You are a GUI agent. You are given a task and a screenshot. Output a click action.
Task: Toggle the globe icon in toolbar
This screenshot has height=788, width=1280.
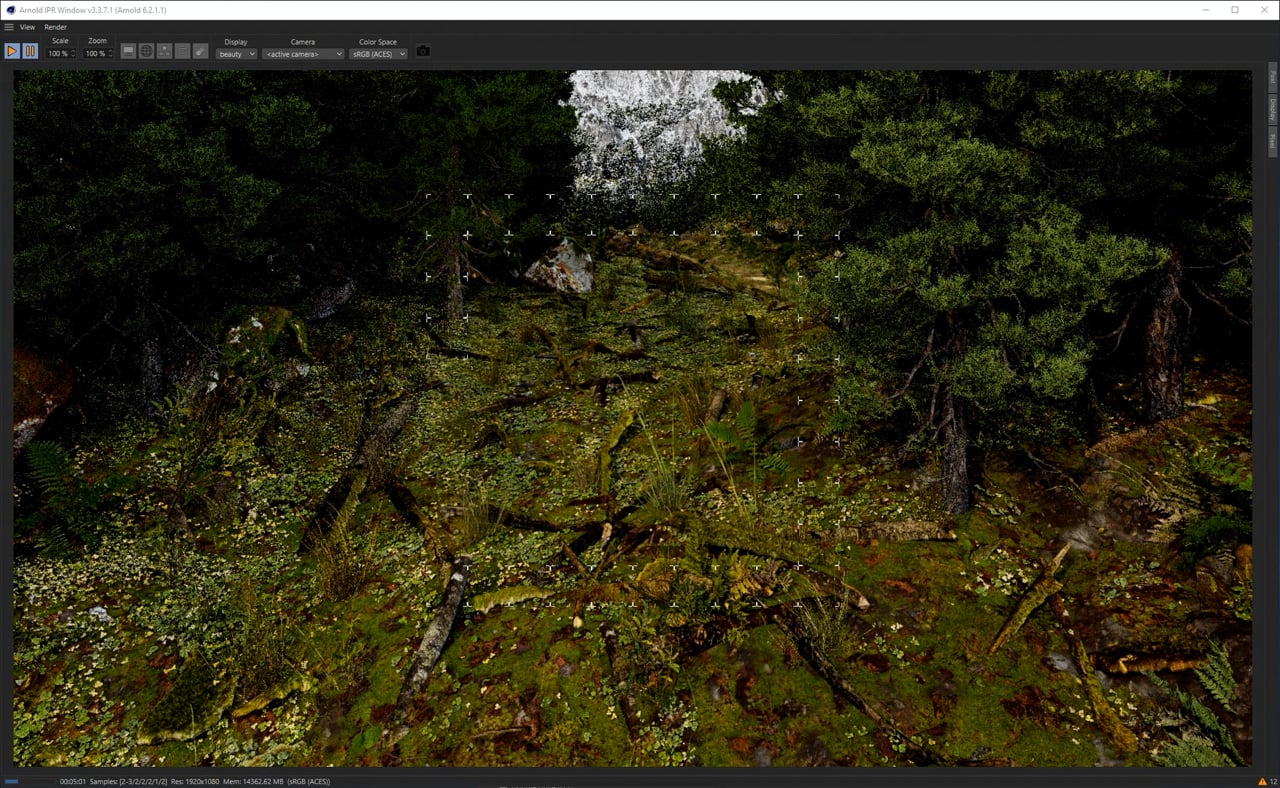click(146, 51)
